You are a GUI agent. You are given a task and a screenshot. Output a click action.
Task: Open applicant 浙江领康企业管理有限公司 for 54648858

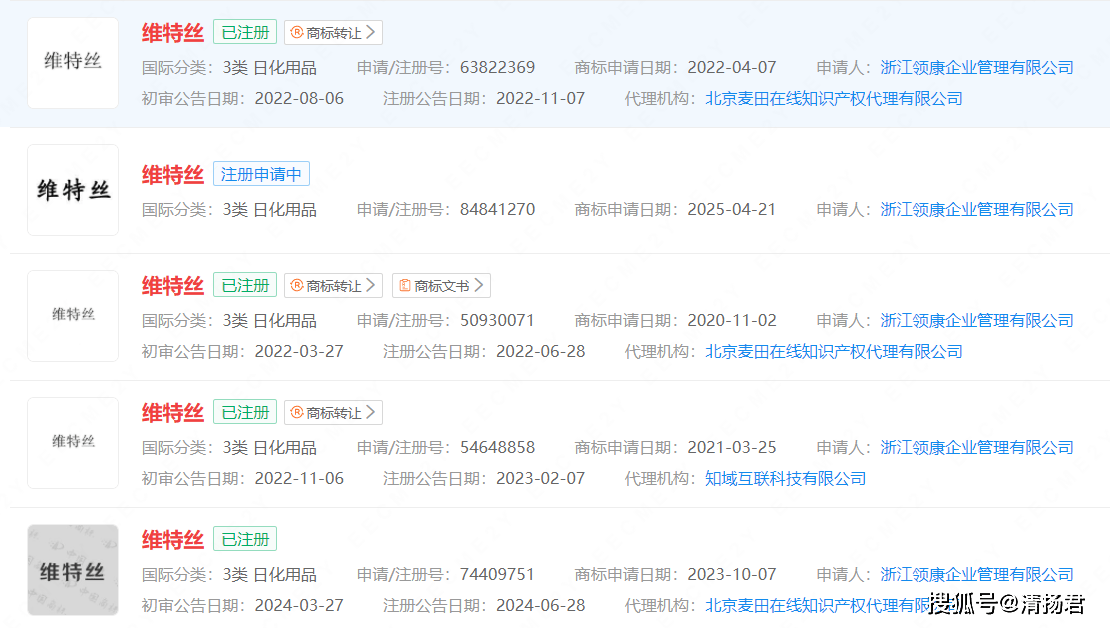pyautogui.click(x=977, y=447)
